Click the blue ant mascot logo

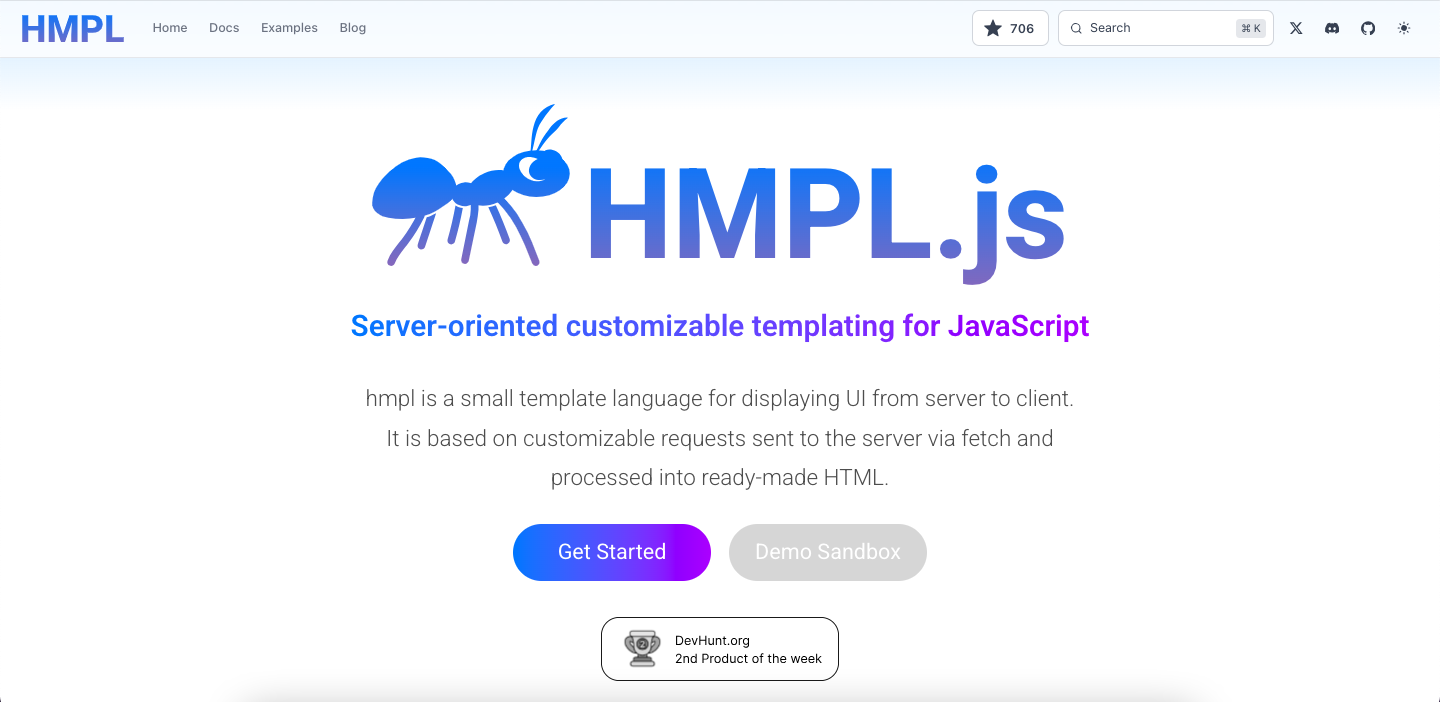pos(471,186)
